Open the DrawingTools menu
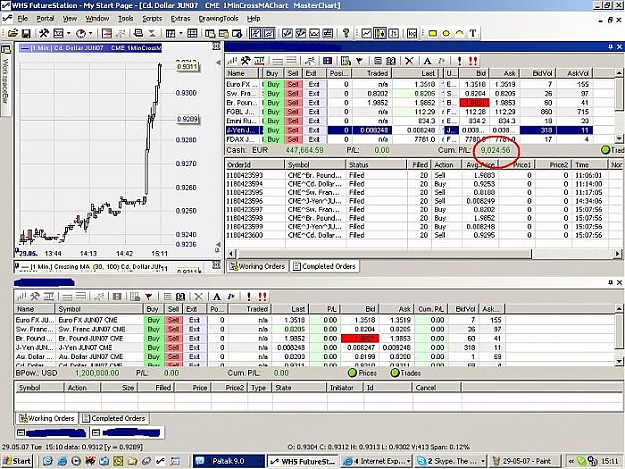Image resolution: width=625 pixels, height=469 pixels. click(218, 18)
